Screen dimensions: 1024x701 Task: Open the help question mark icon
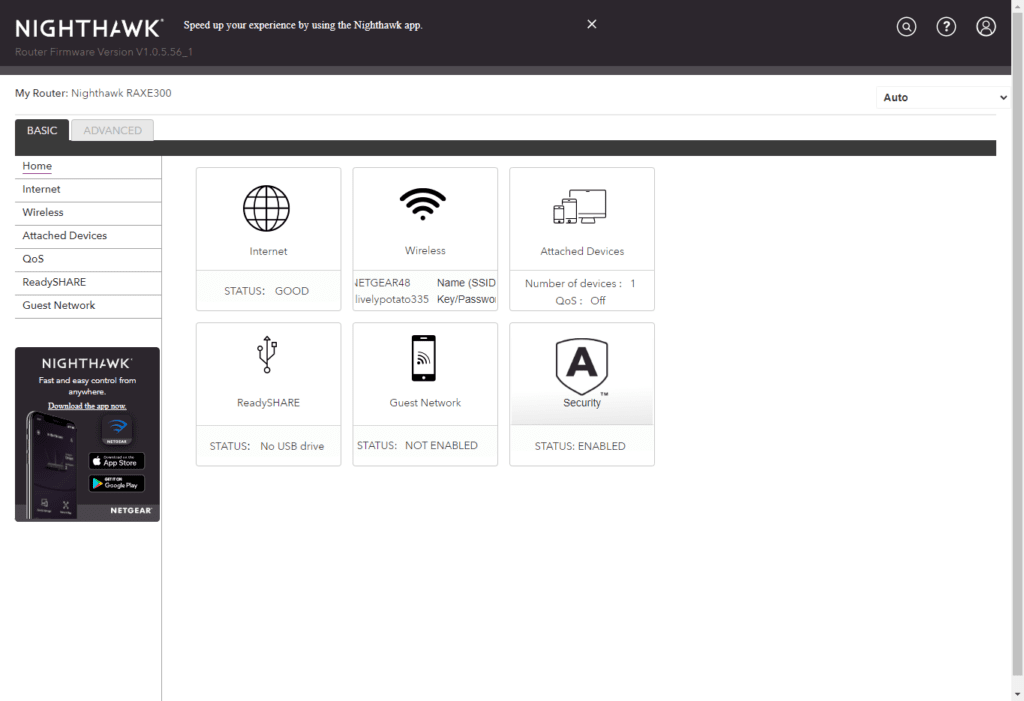[x=946, y=27]
